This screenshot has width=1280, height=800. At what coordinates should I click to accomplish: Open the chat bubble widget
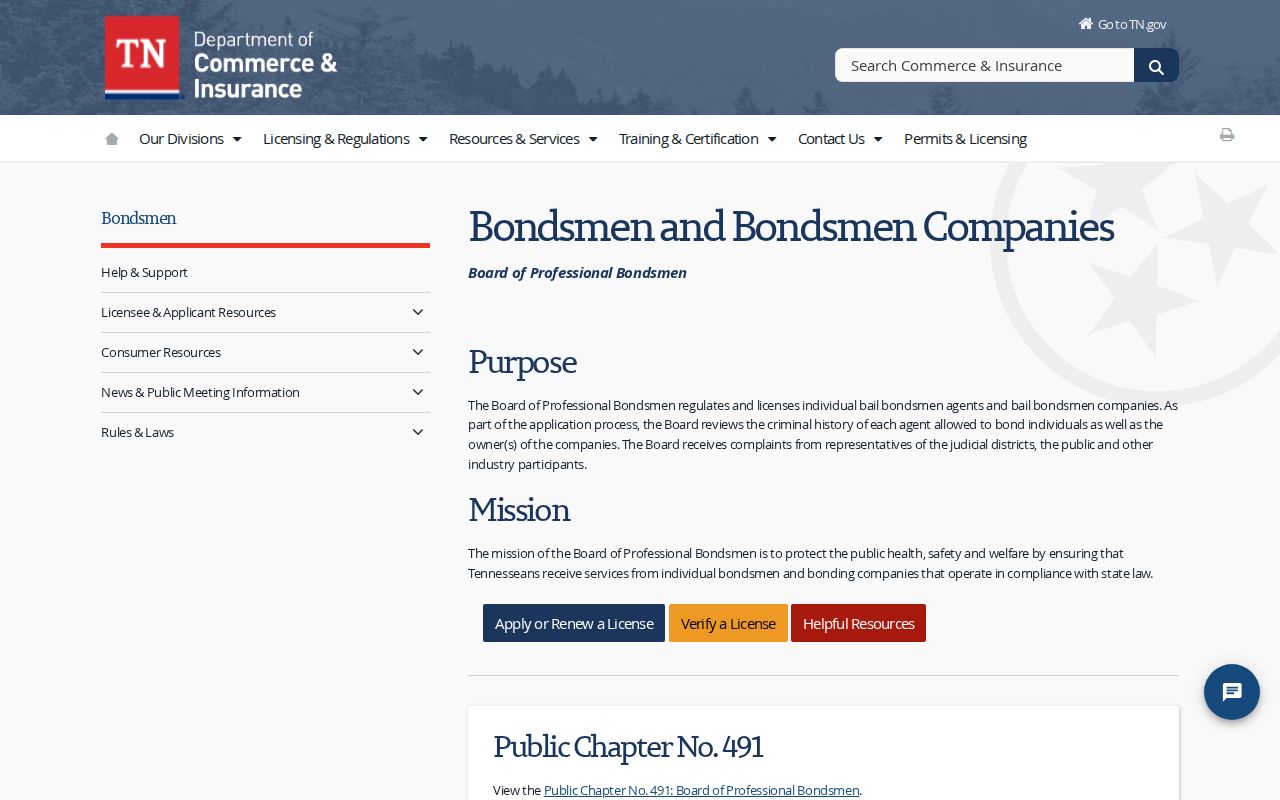(x=1232, y=692)
